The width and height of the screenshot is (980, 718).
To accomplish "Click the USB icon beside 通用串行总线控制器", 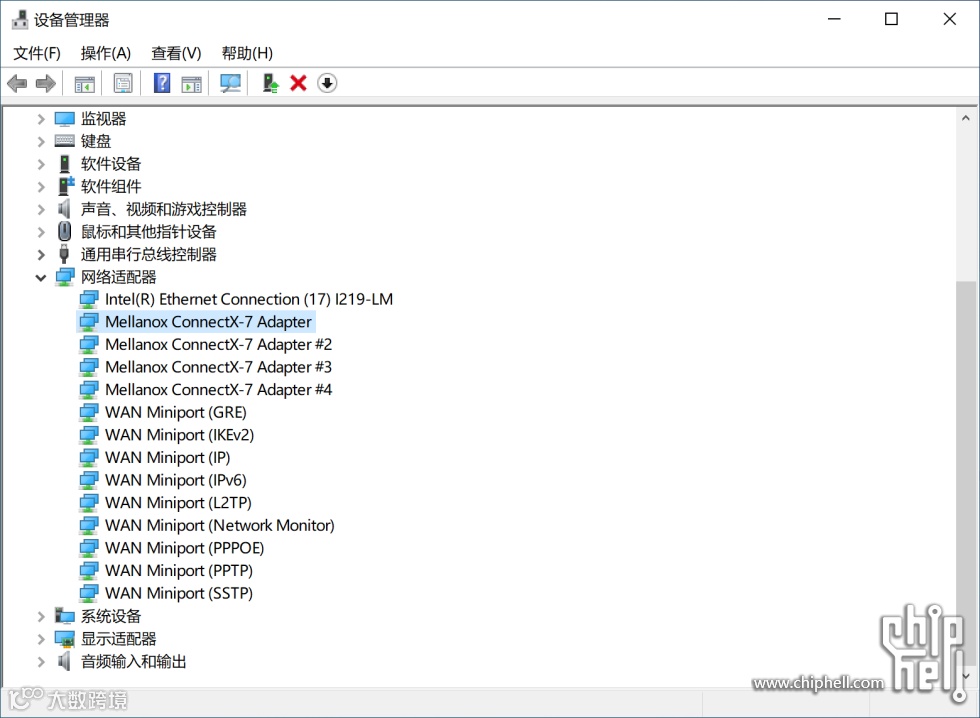I will [x=64, y=254].
